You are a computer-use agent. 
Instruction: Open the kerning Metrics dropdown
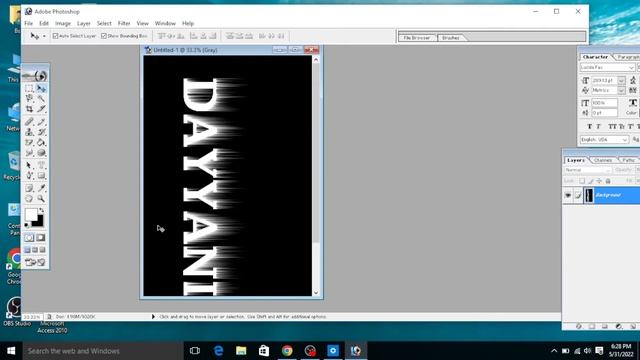(621, 90)
